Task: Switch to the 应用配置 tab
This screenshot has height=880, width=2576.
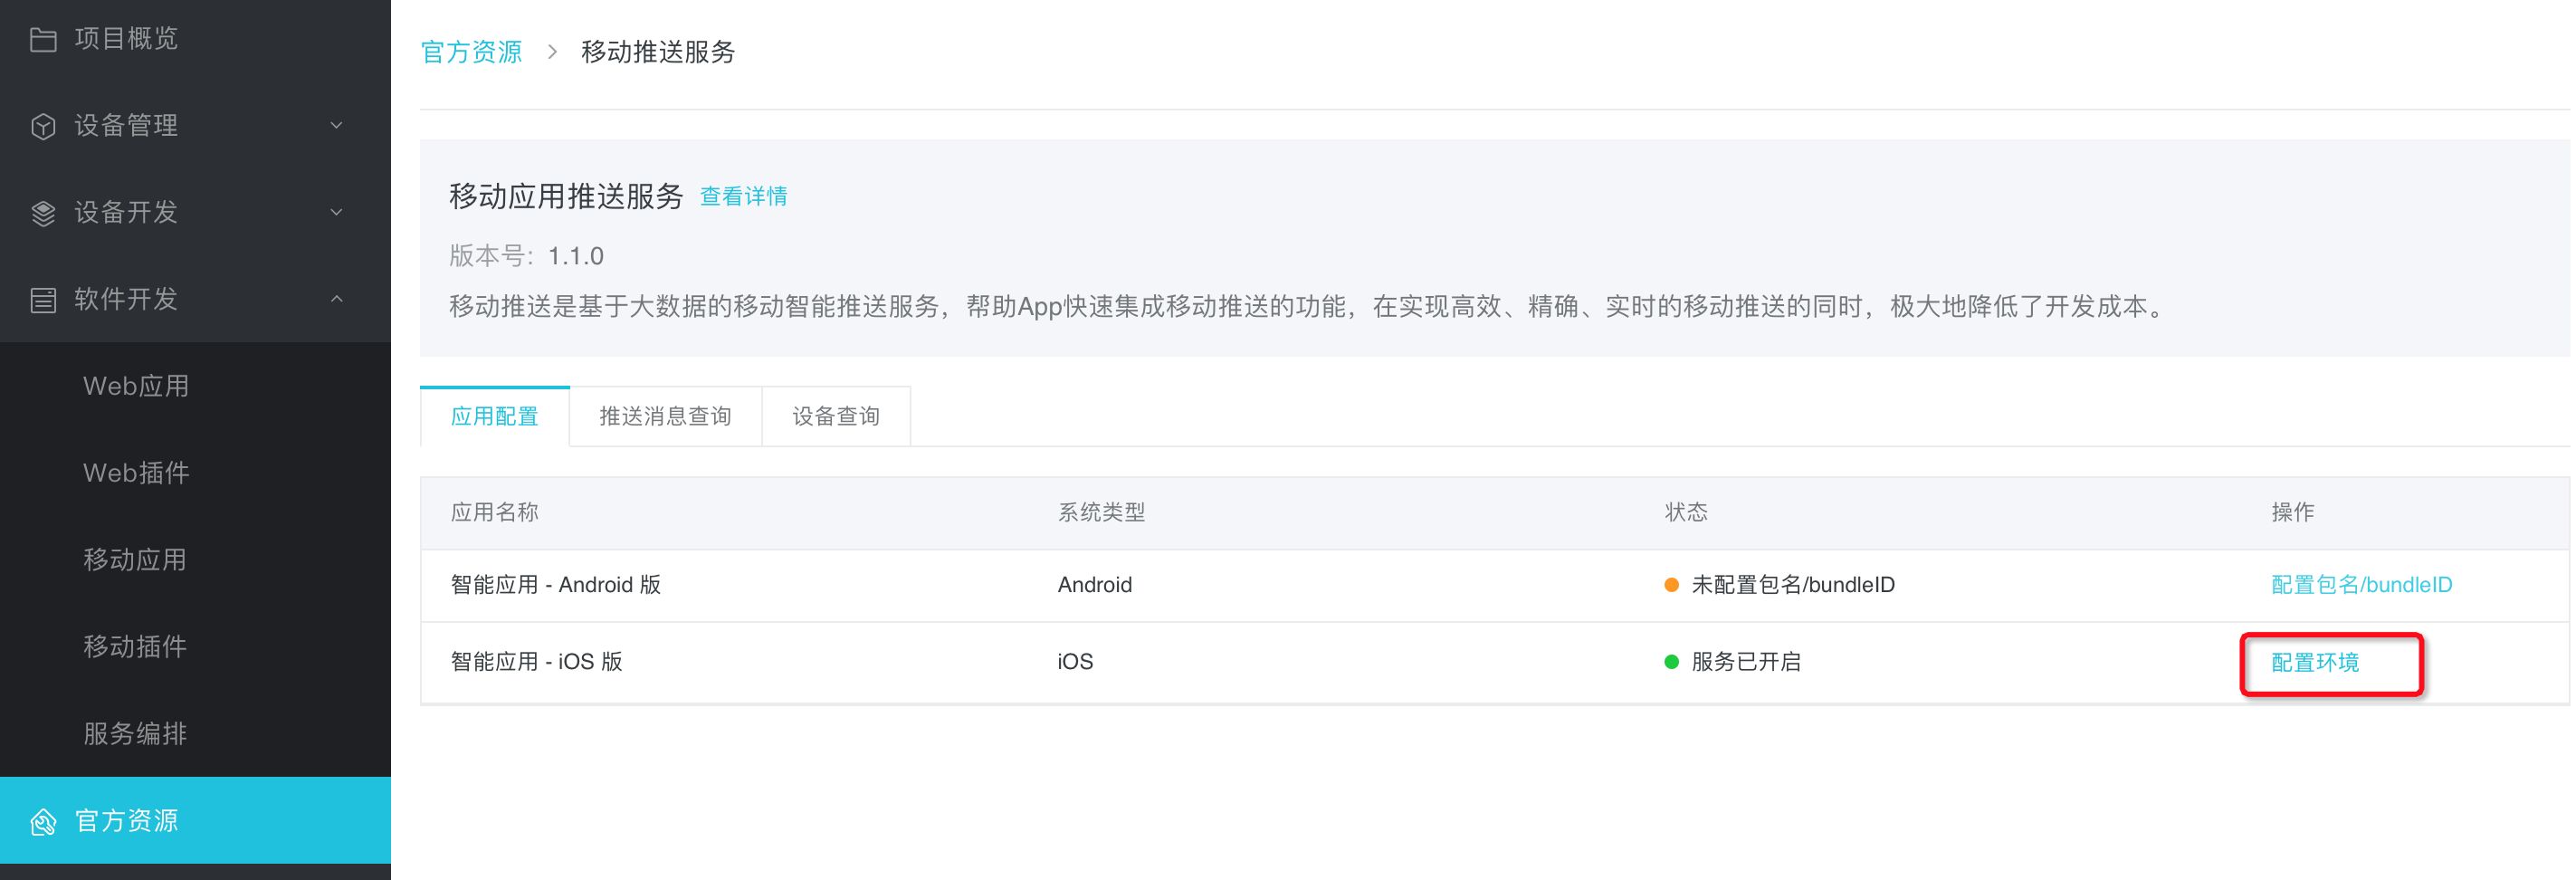Action: 495,416
